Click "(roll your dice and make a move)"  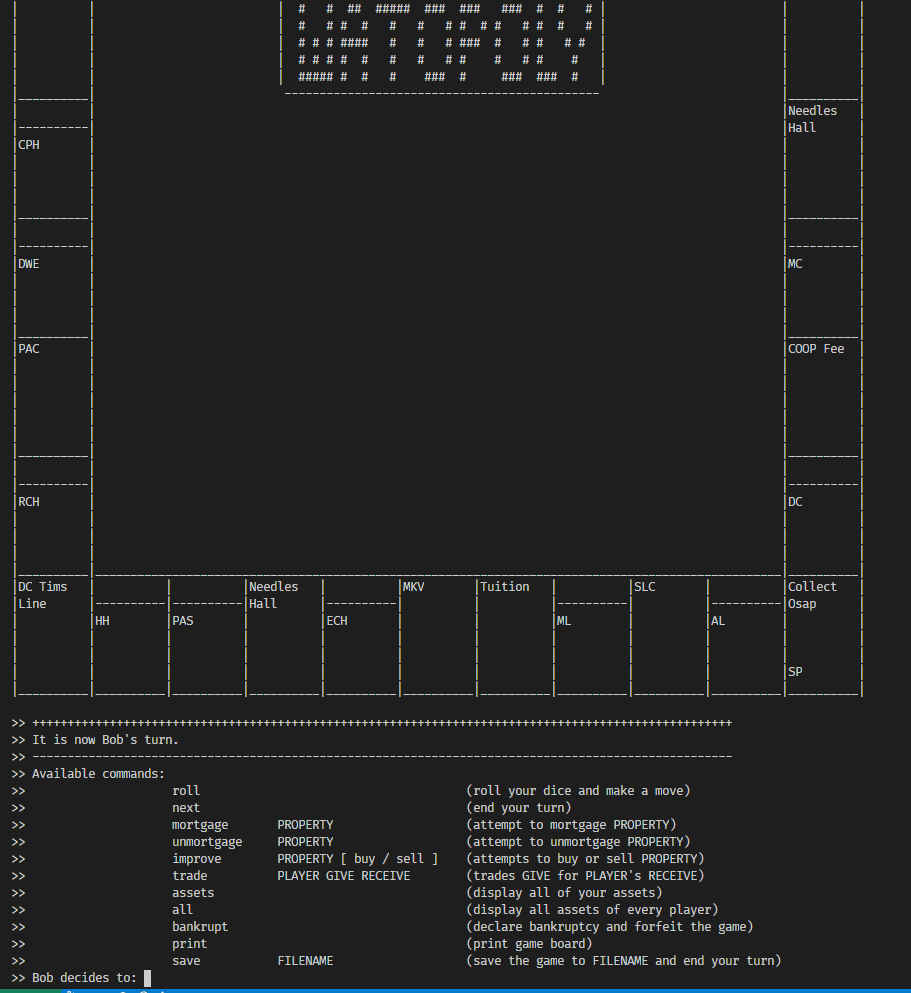tap(579, 791)
